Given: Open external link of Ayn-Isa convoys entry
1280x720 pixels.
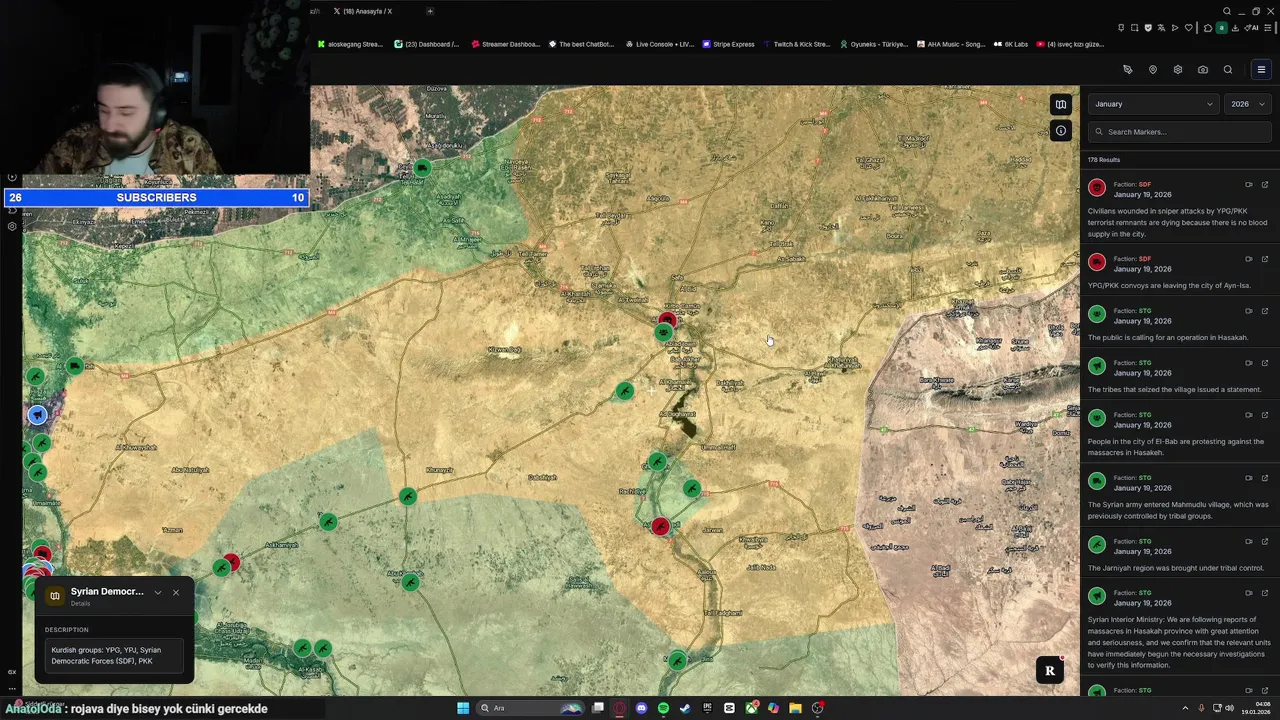Looking at the screenshot, I should click(x=1265, y=259).
